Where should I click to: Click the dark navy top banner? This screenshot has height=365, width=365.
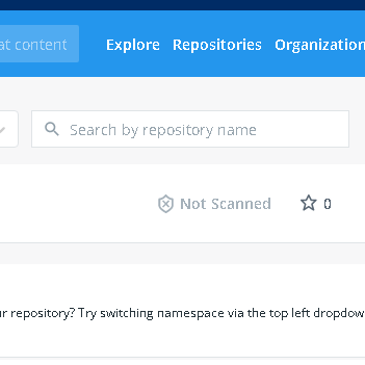[182, 5]
